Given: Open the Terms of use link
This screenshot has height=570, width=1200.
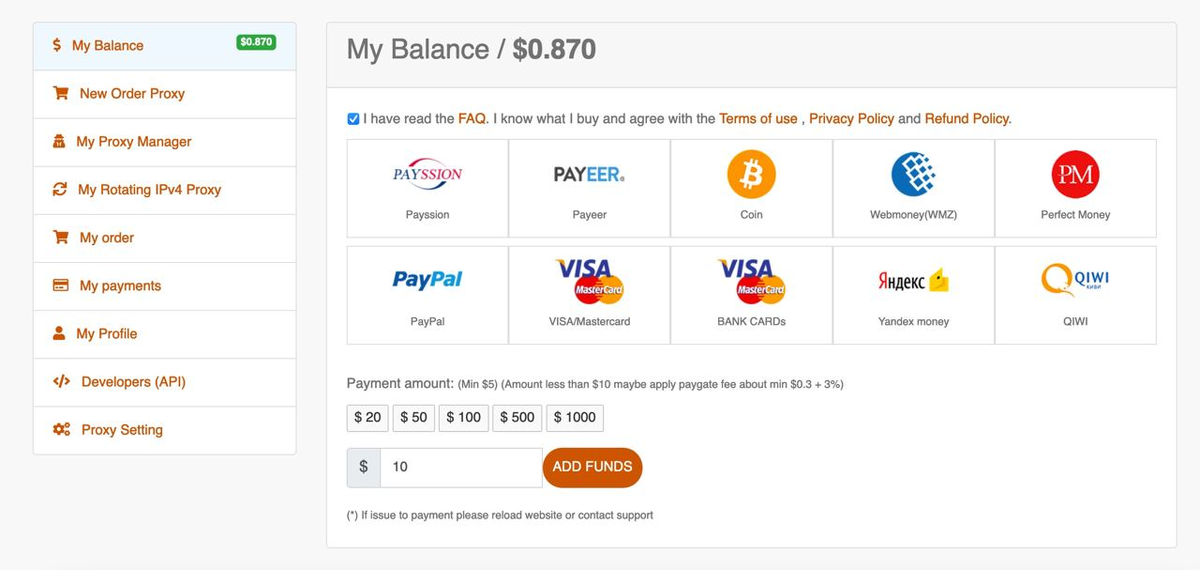Looking at the screenshot, I should click(758, 118).
